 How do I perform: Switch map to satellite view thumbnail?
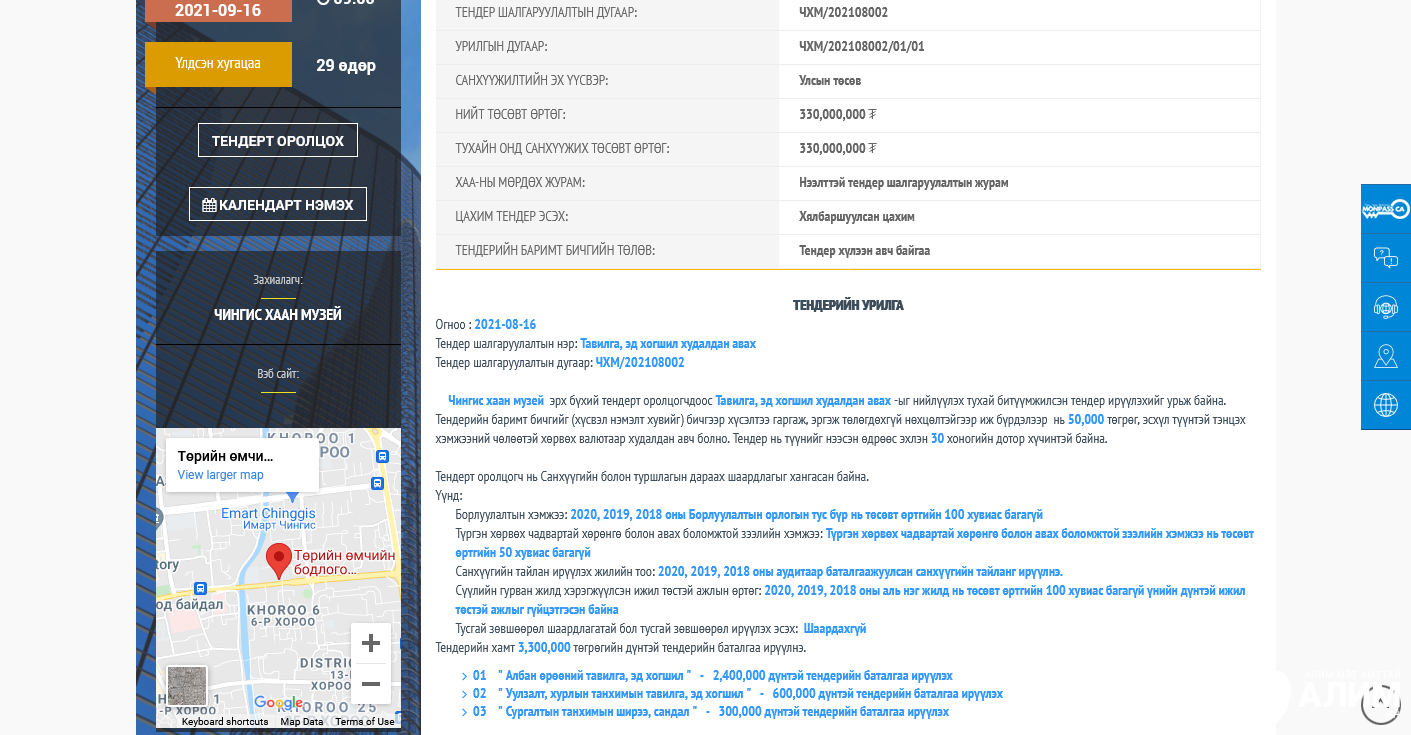click(x=187, y=686)
